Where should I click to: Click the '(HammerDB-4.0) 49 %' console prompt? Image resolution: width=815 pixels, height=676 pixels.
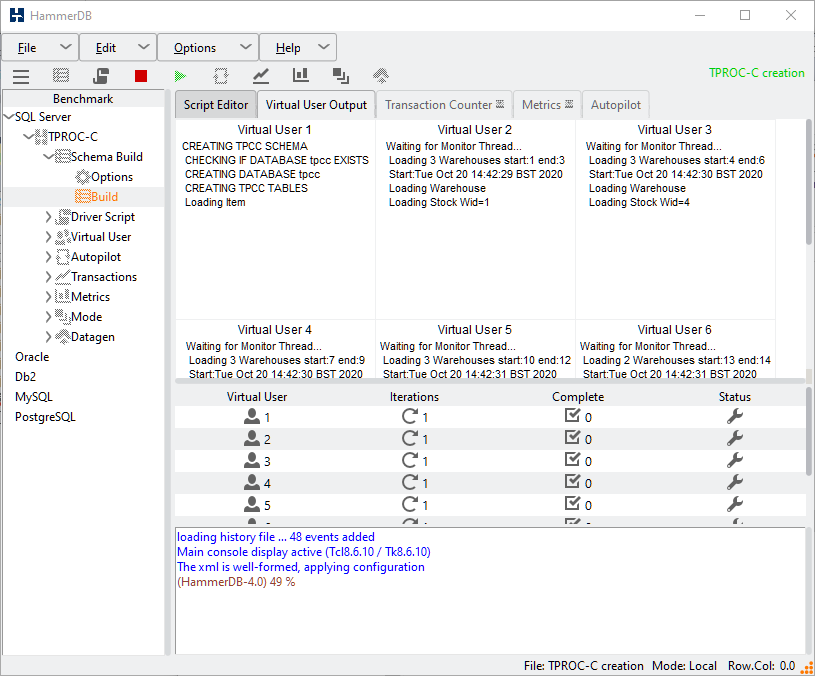point(236,582)
